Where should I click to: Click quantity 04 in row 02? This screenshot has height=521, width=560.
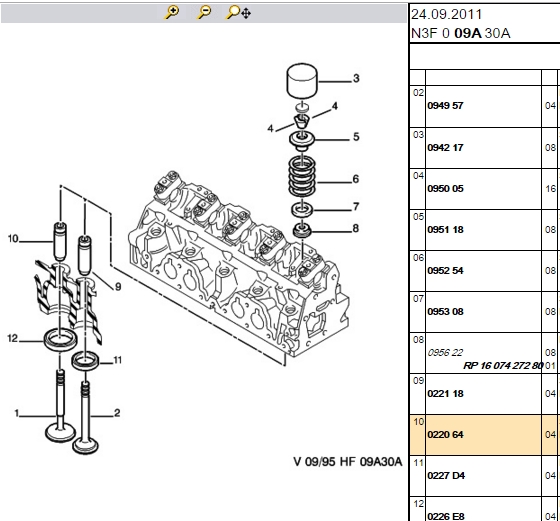pos(550,106)
